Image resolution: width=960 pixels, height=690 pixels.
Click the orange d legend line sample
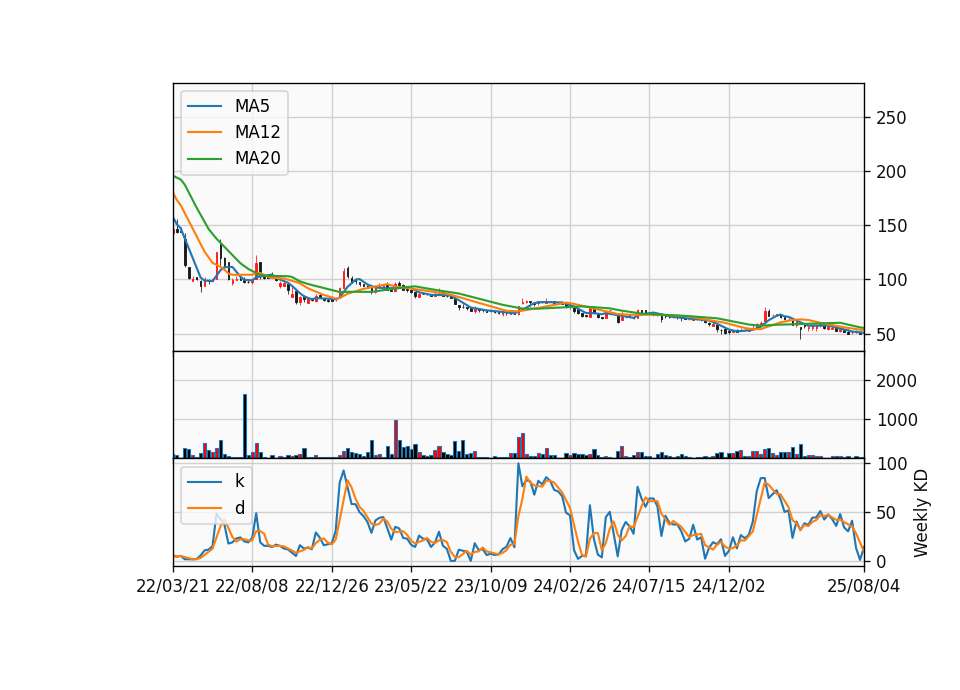pos(204,508)
